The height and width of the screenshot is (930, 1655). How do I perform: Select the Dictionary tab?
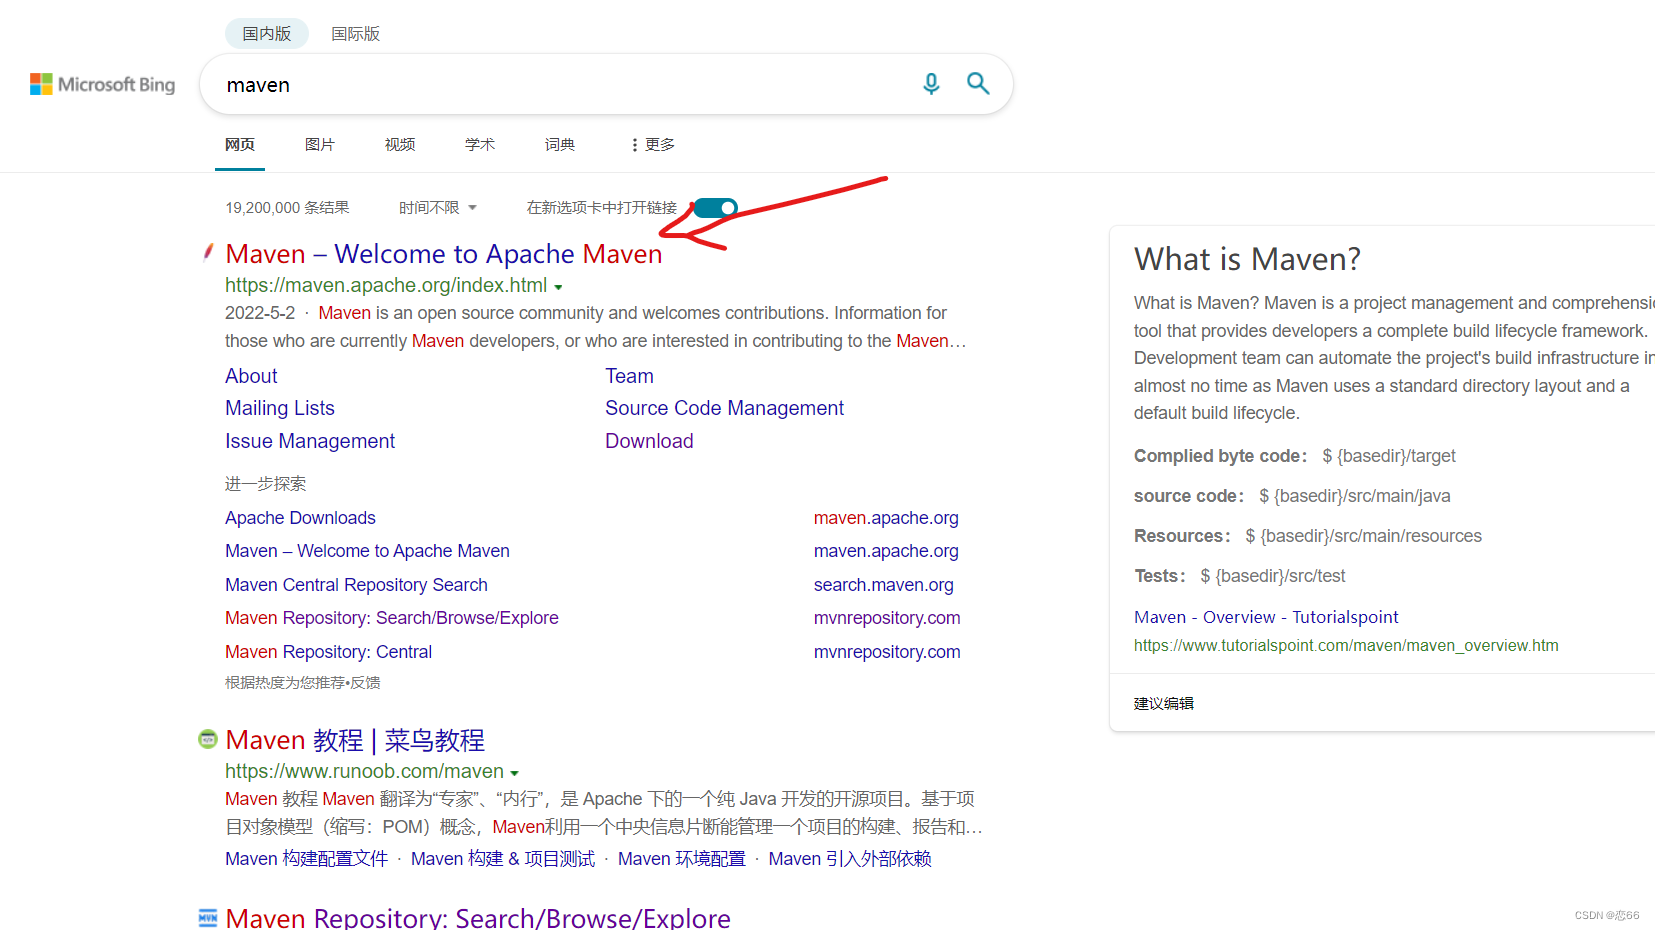click(560, 145)
